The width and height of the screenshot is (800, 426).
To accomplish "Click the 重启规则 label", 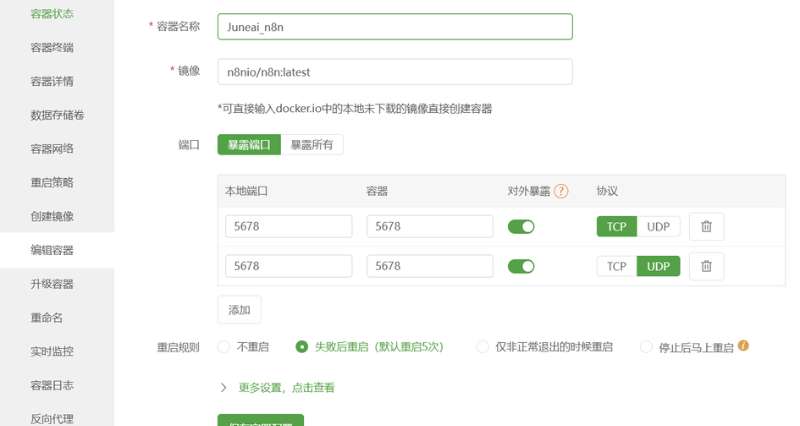I will [x=178, y=347].
